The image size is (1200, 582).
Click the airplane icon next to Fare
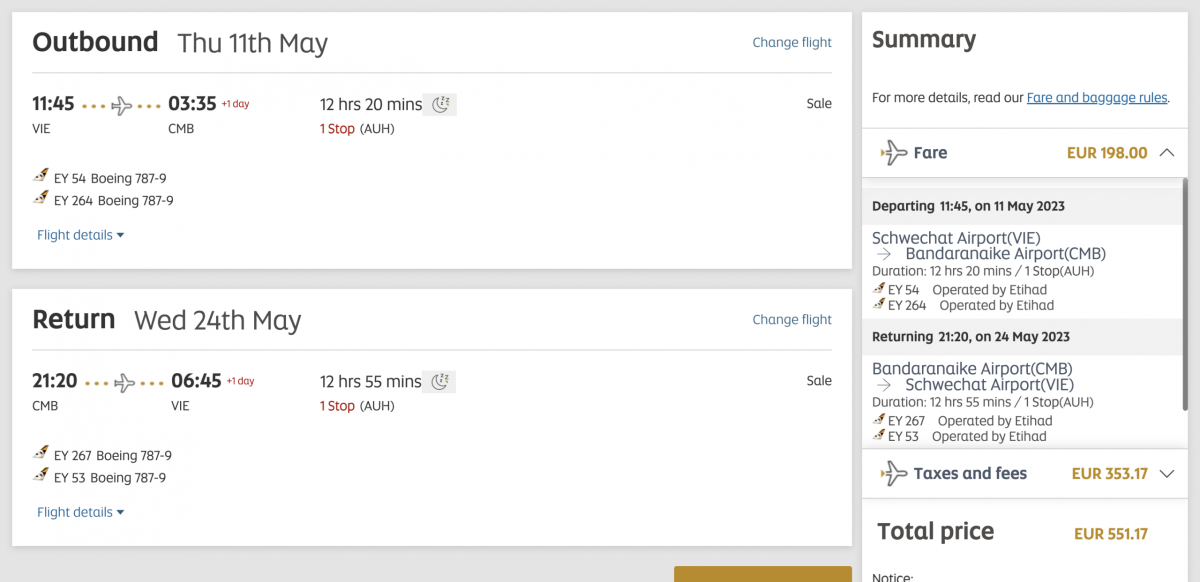pyautogui.click(x=893, y=153)
